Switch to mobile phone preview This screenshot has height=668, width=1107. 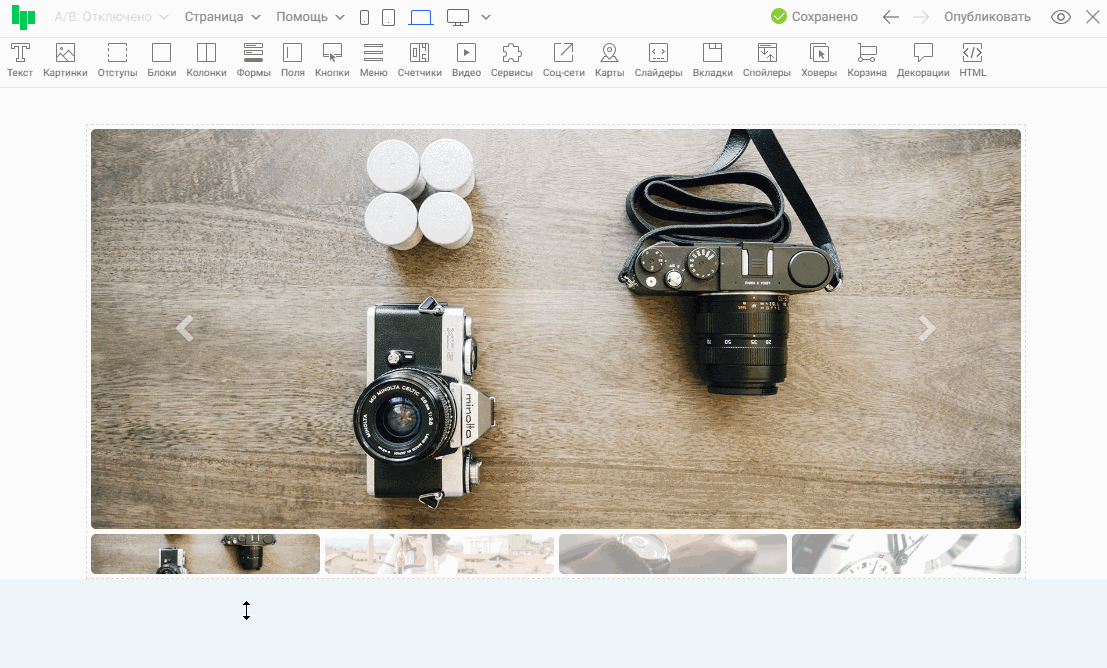pos(364,17)
